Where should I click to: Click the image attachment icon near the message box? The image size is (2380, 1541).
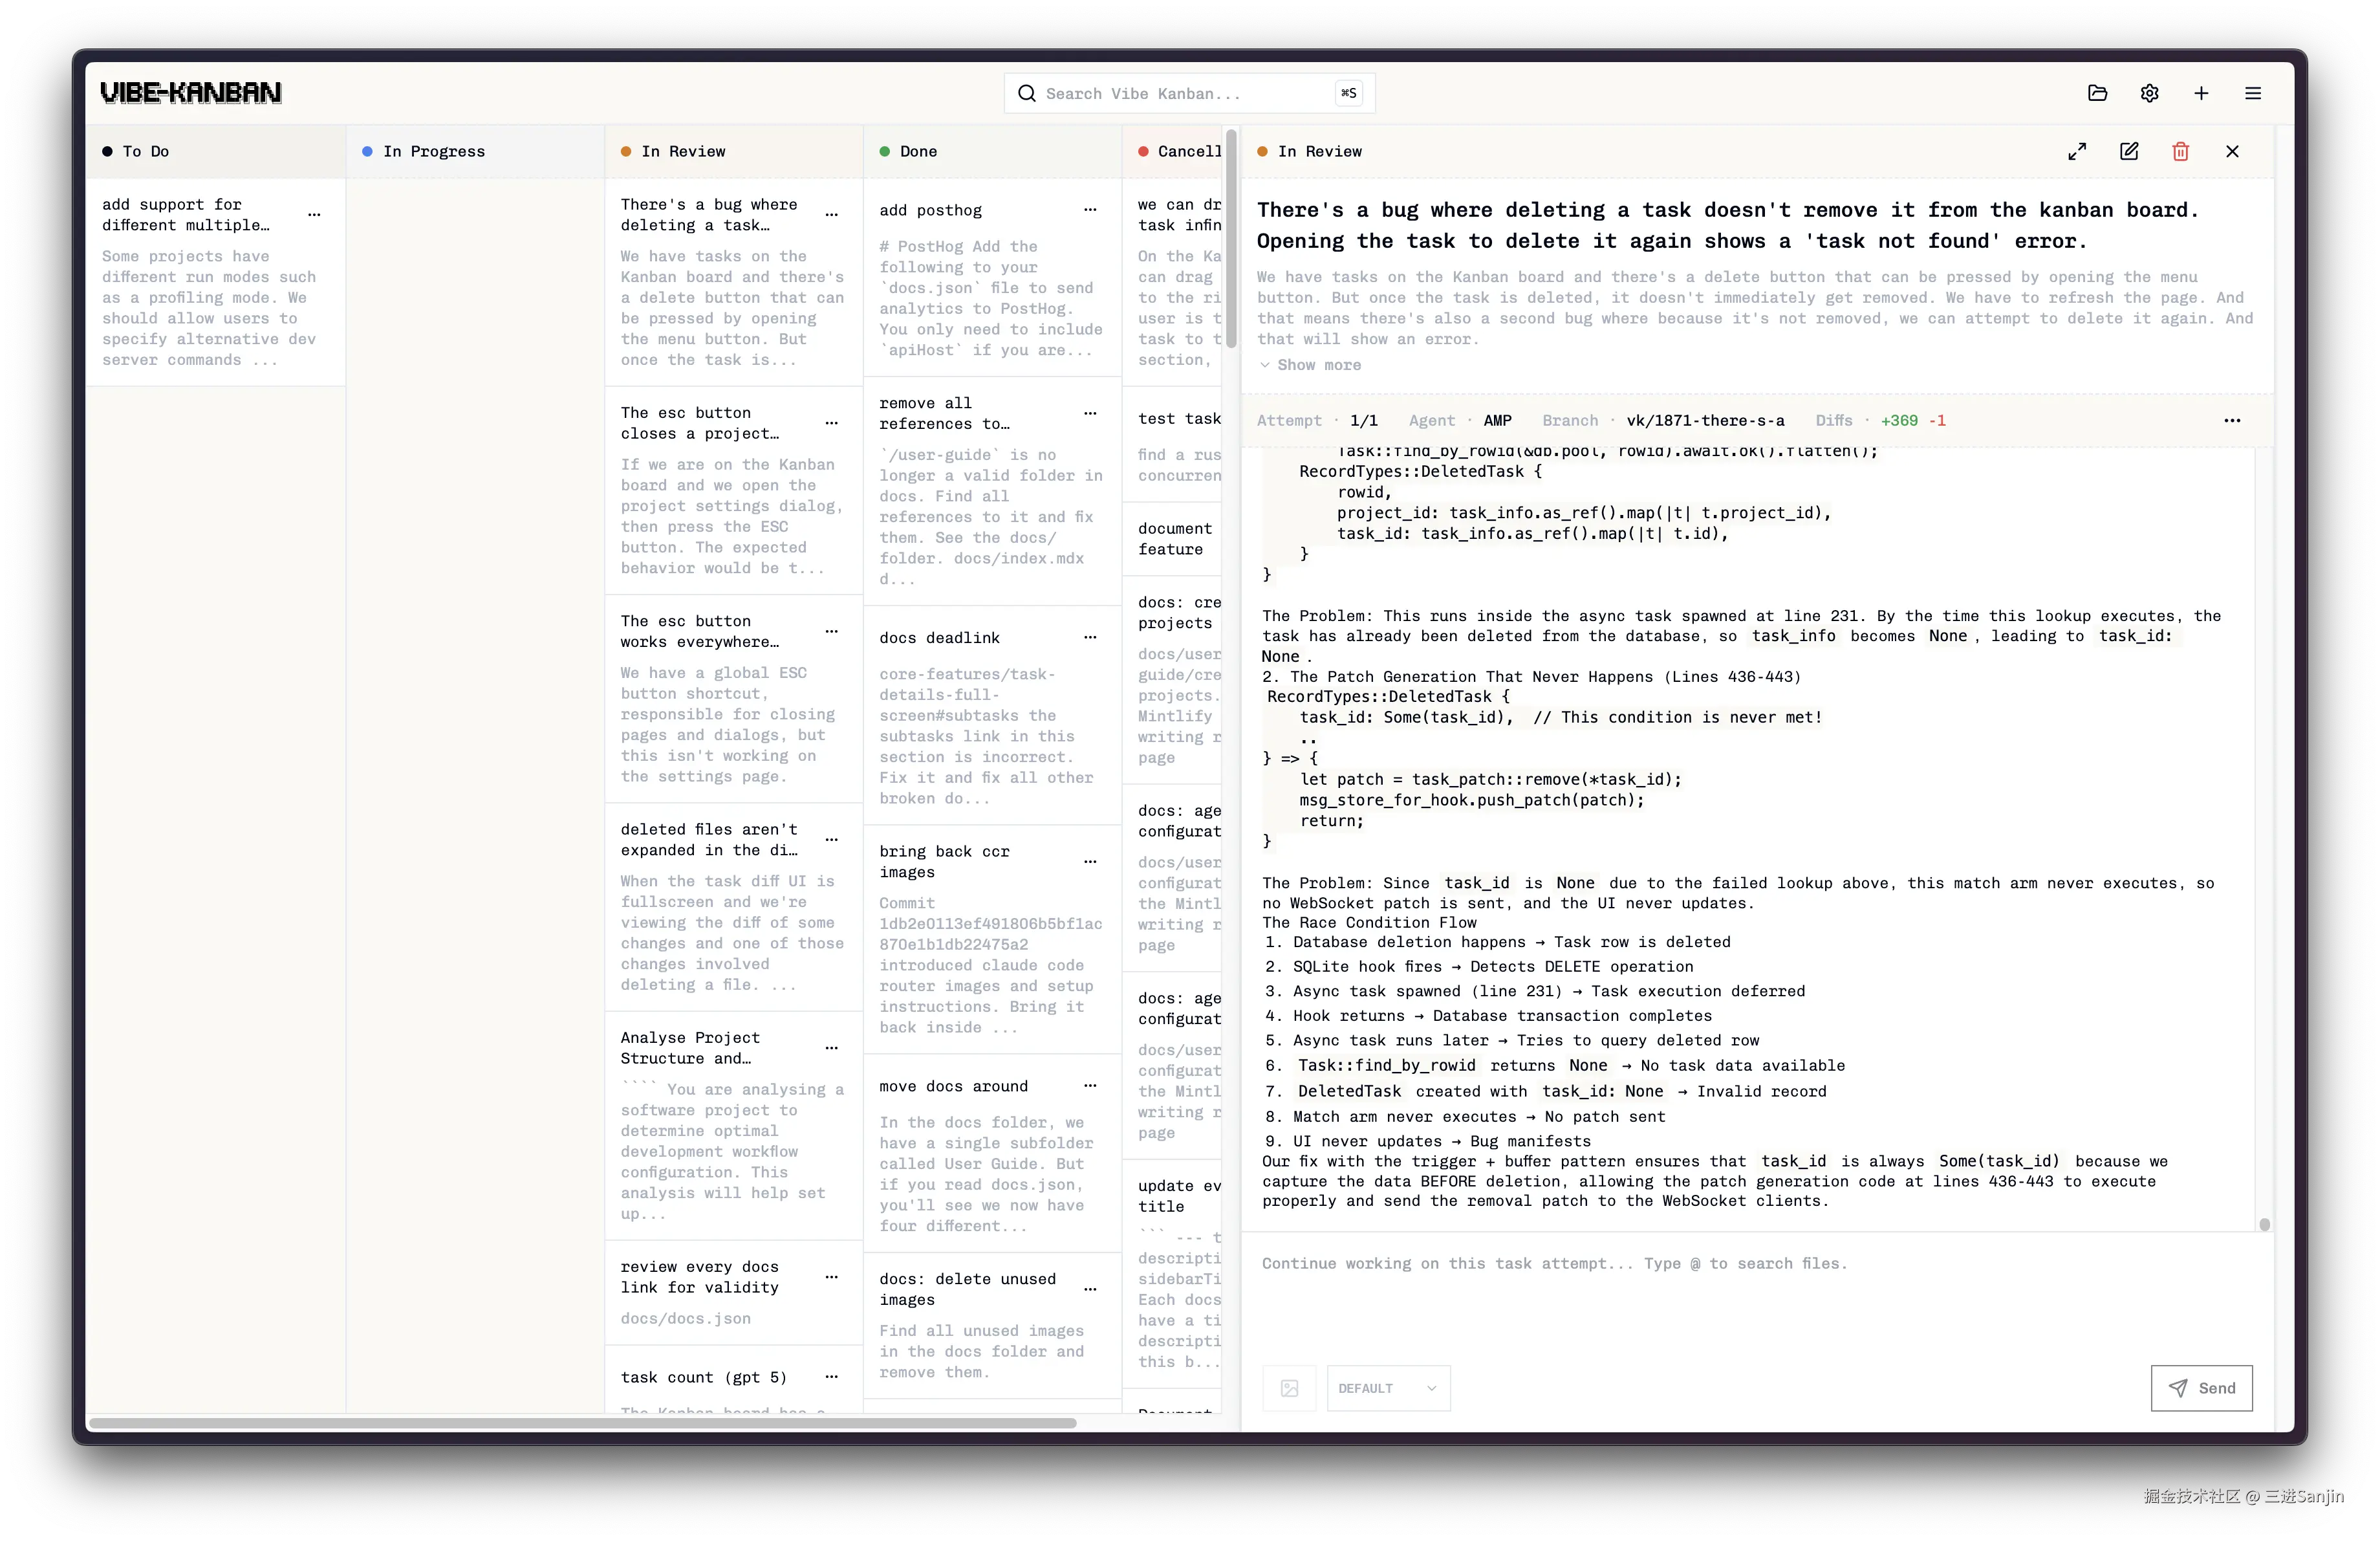point(1289,1388)
